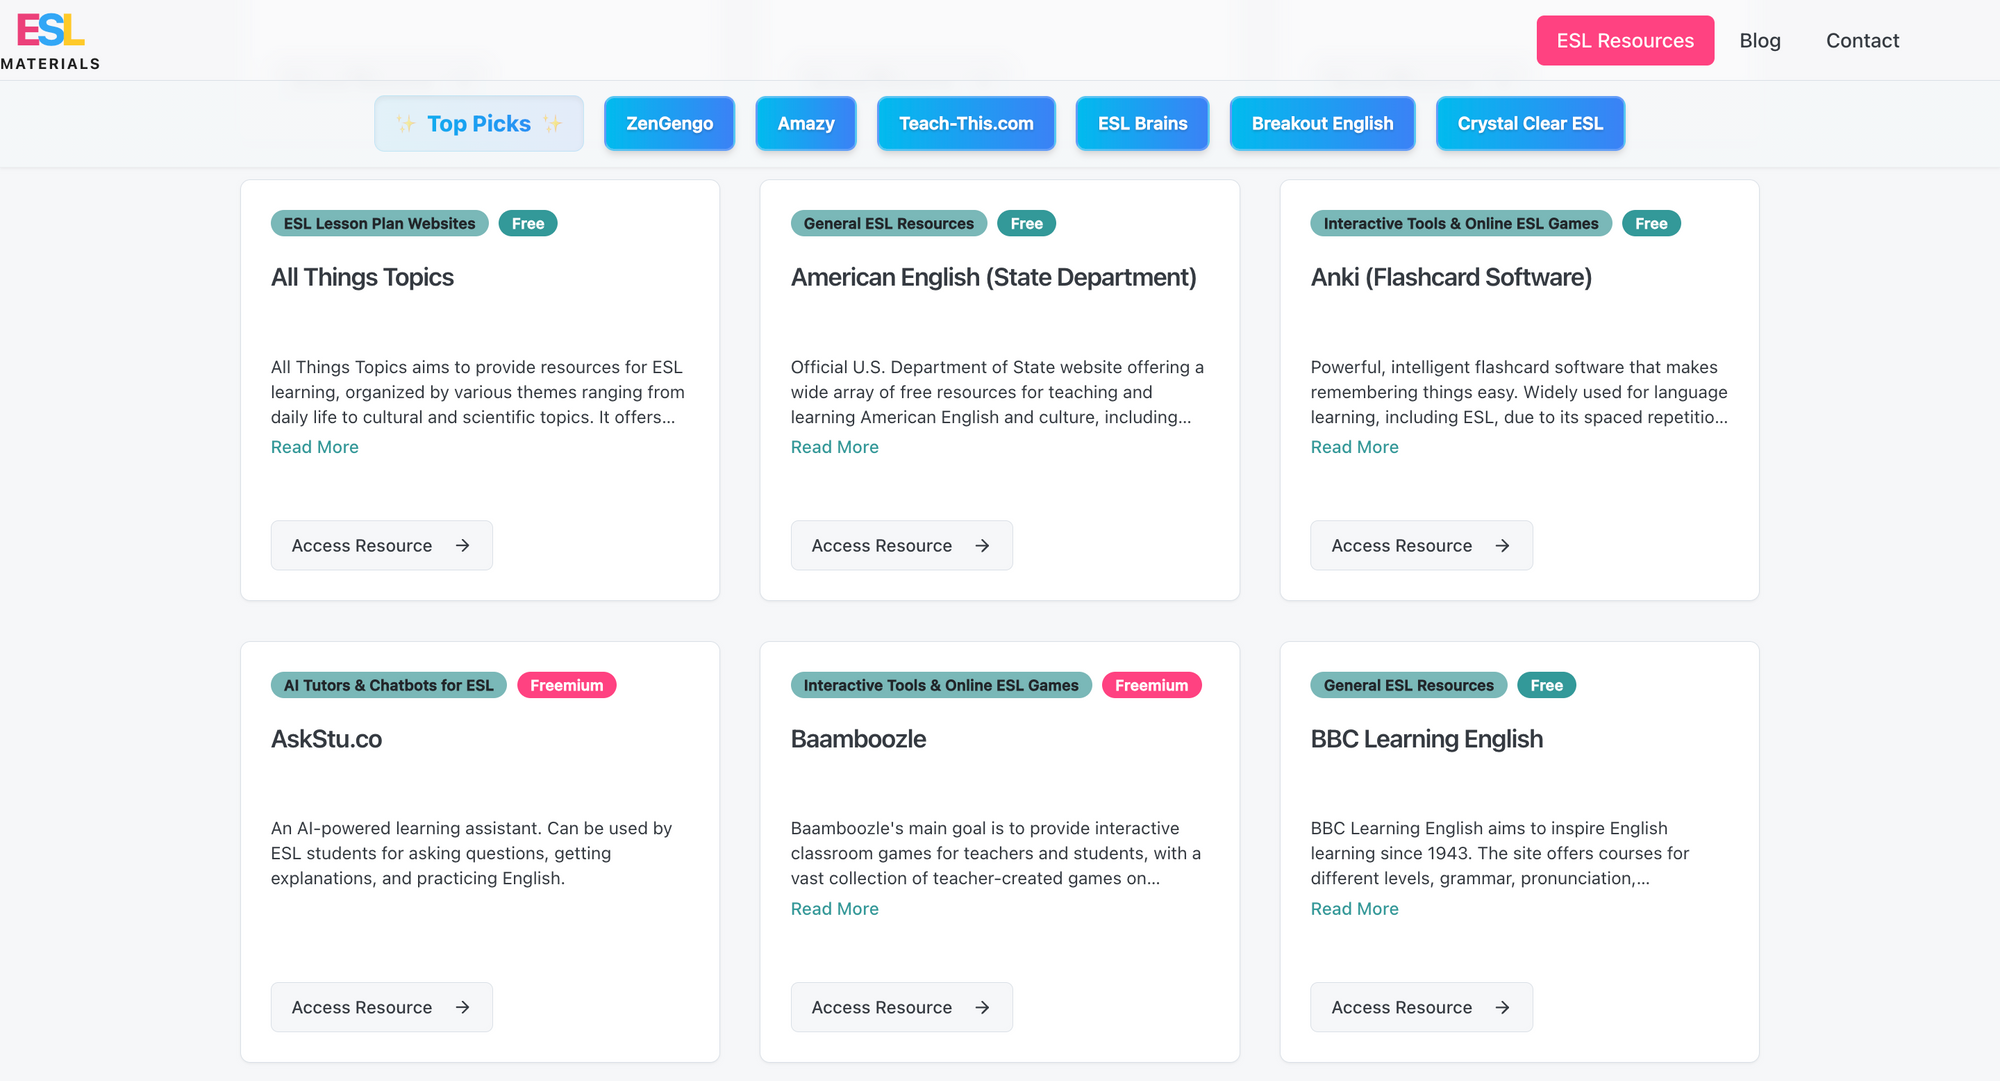2000x1081 pixels.
Task: Click Free badge on All Things Topics card
Action: coord(528,224)
